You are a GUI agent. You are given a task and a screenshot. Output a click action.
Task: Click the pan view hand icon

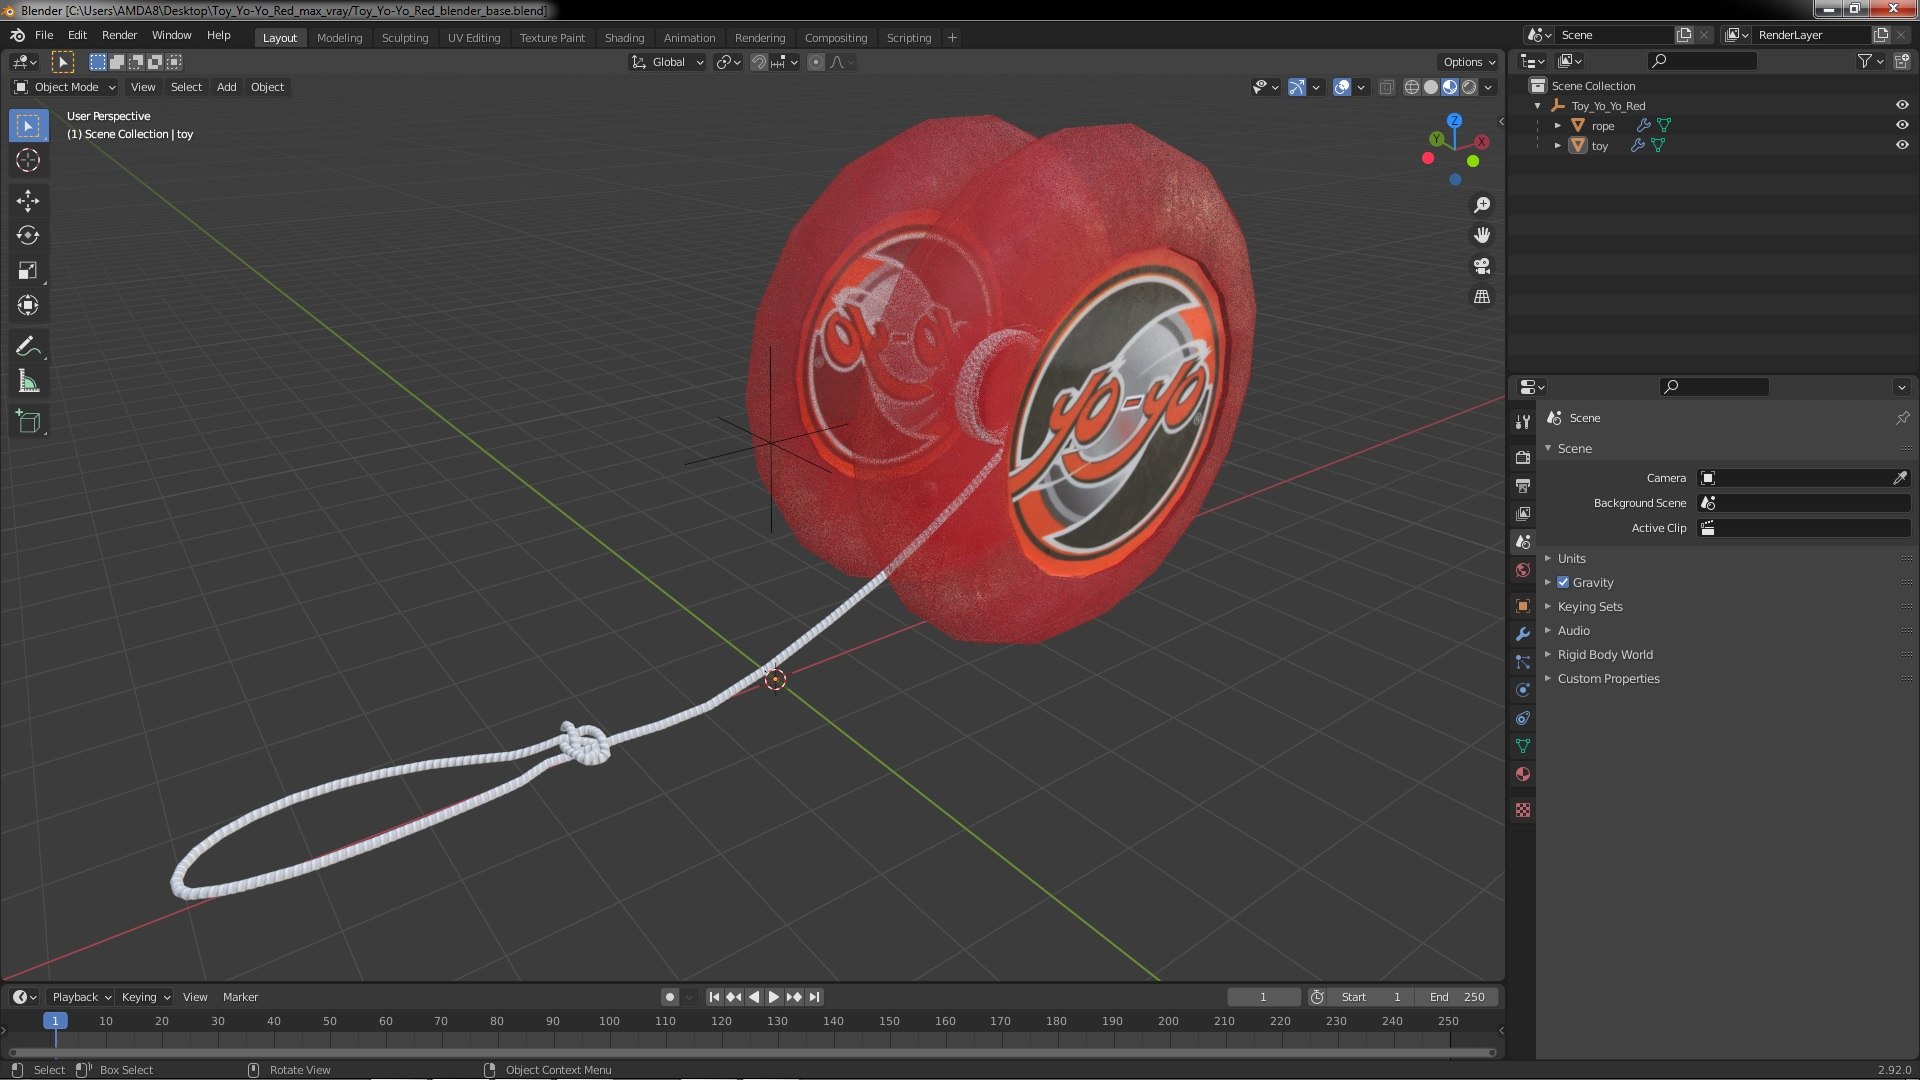tap(1482, 235)
